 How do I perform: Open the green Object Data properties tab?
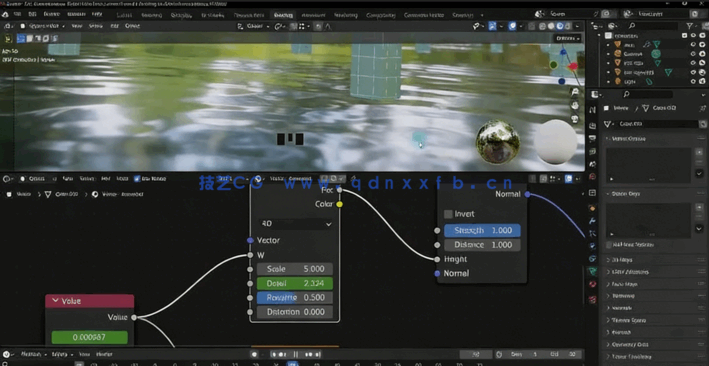(593, 271)
